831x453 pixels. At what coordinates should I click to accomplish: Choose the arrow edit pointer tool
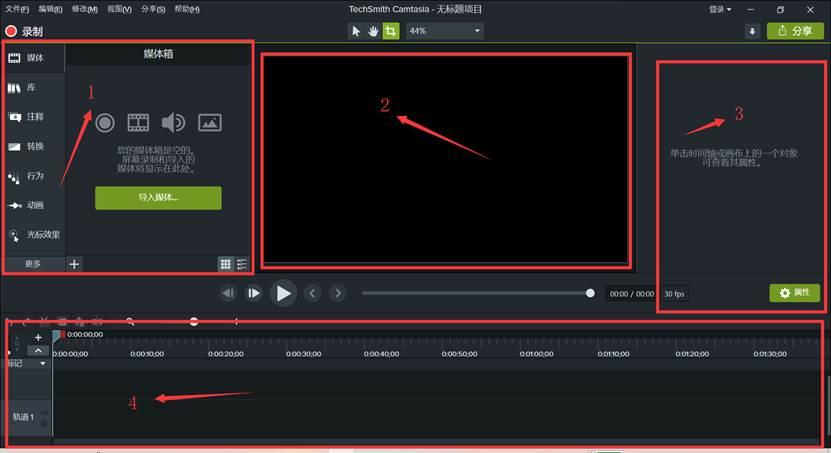click(356, 31)
